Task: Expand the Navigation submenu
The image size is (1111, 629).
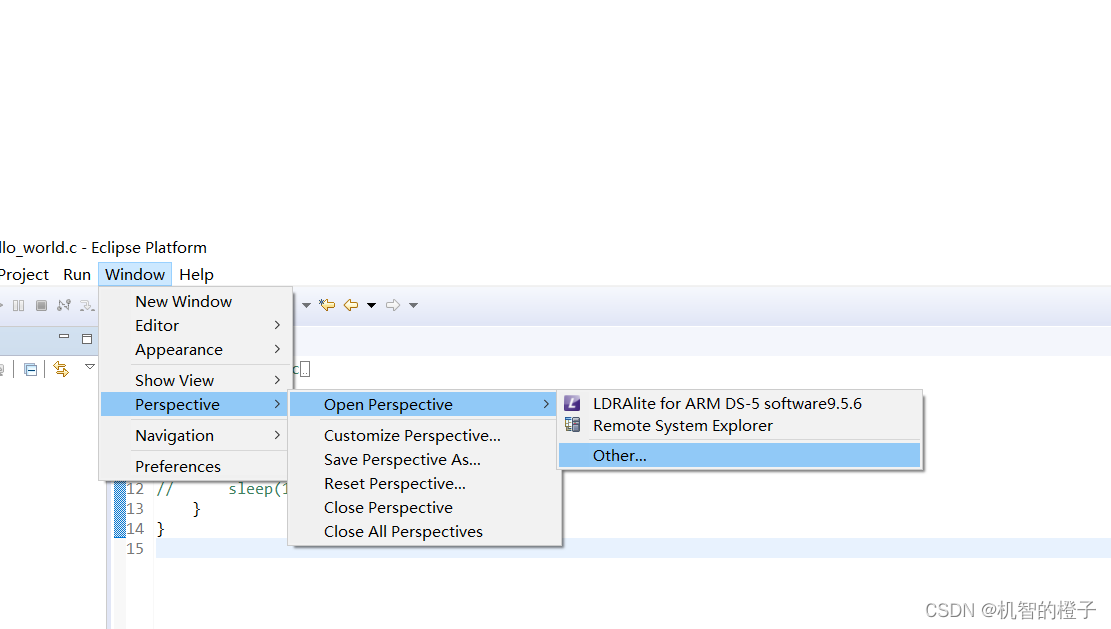Action: 196,436
